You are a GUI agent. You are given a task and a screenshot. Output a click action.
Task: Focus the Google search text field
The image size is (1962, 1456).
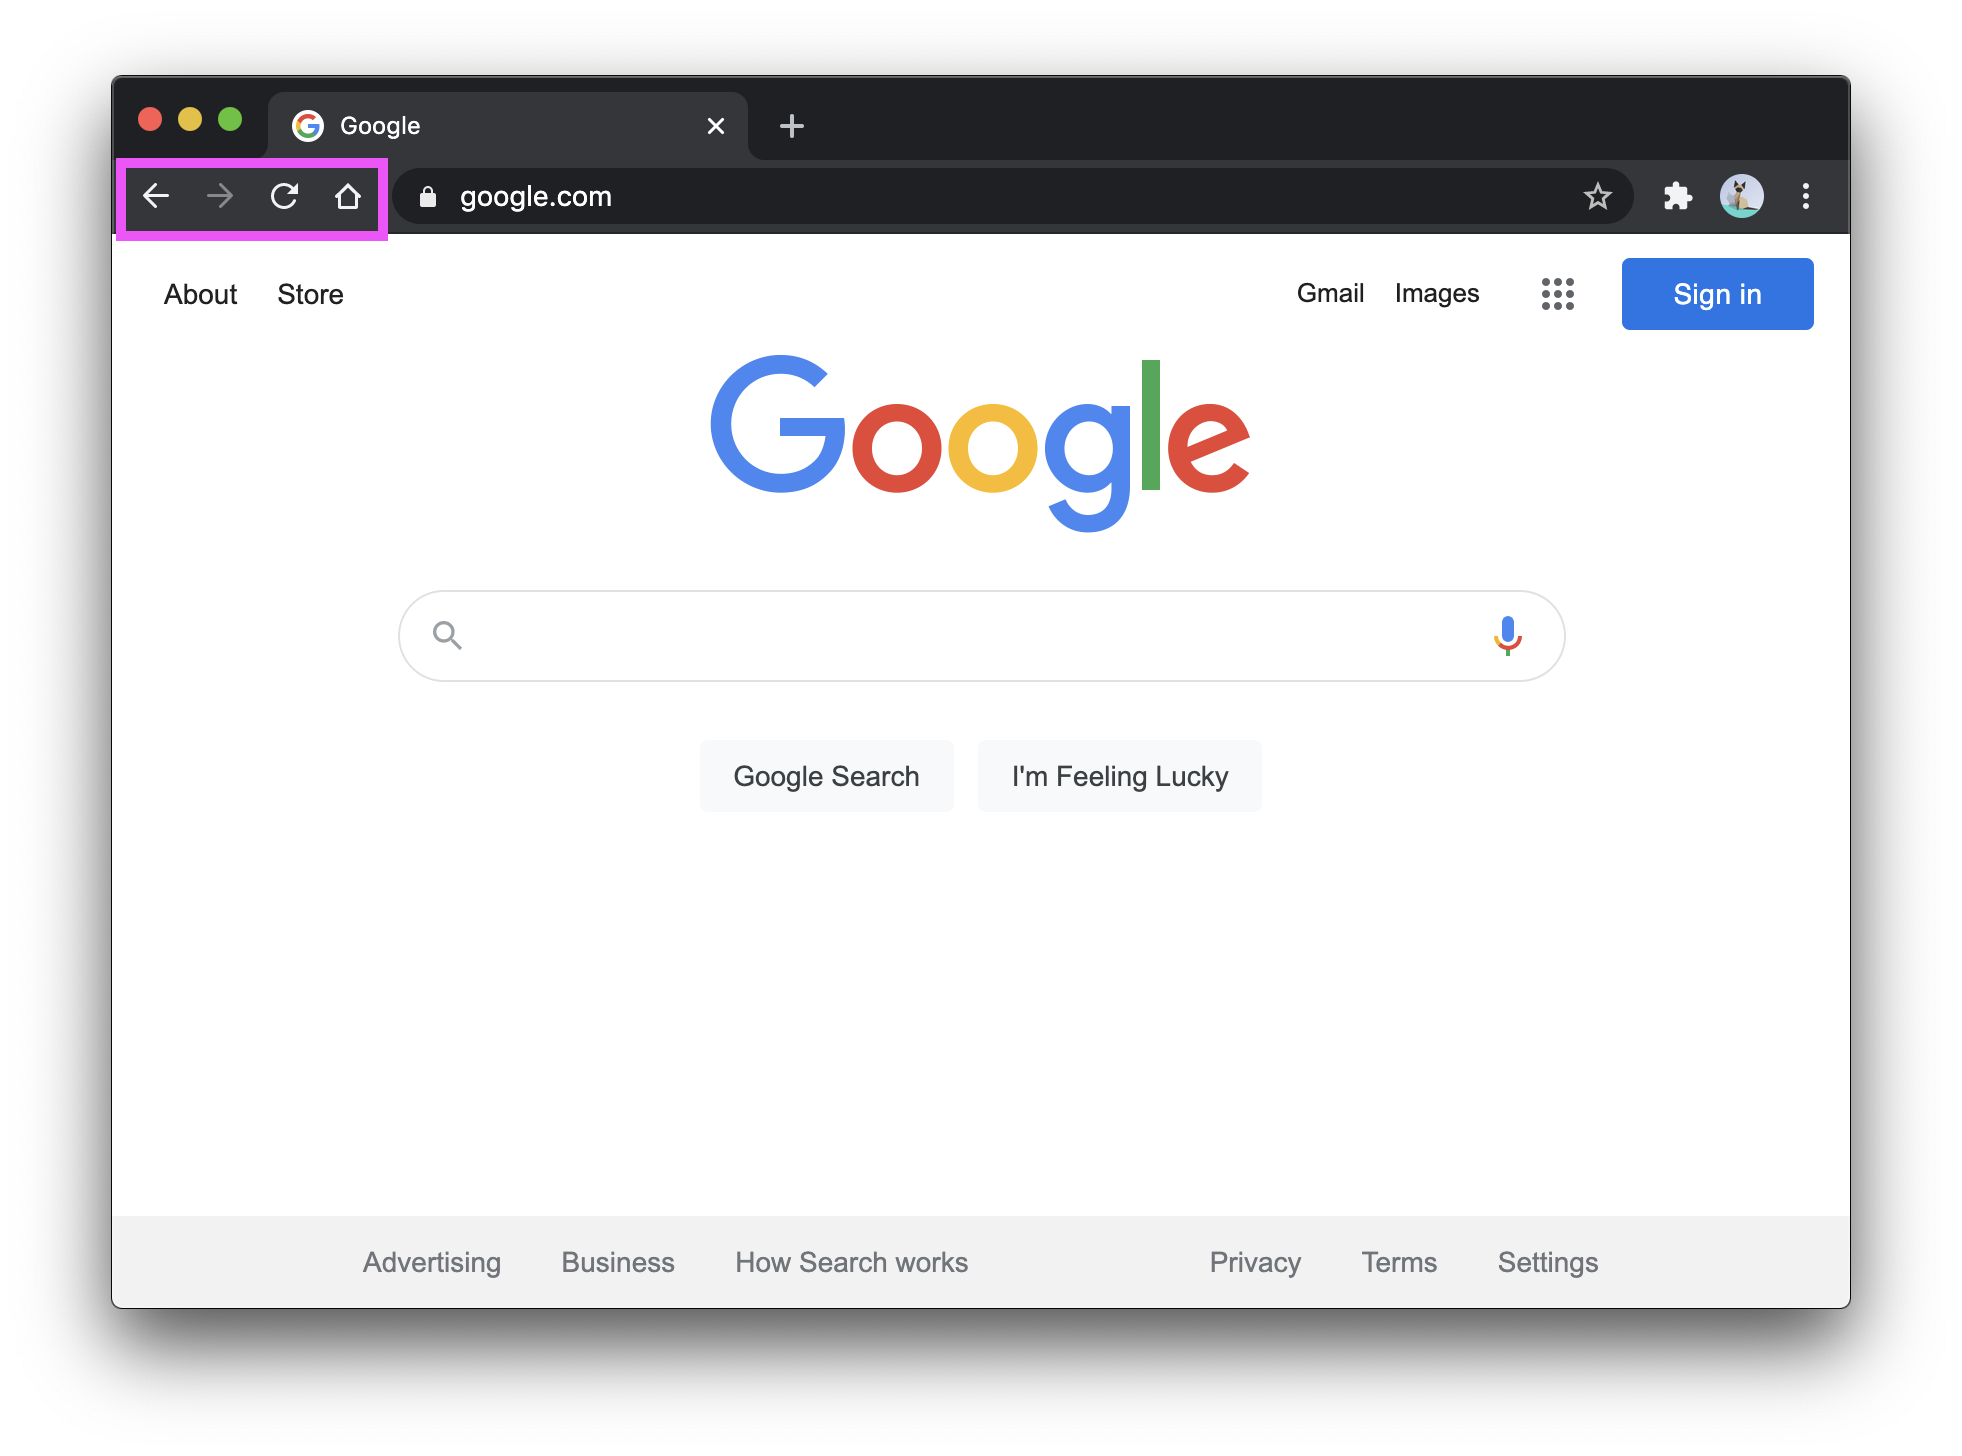pos(982,636)
